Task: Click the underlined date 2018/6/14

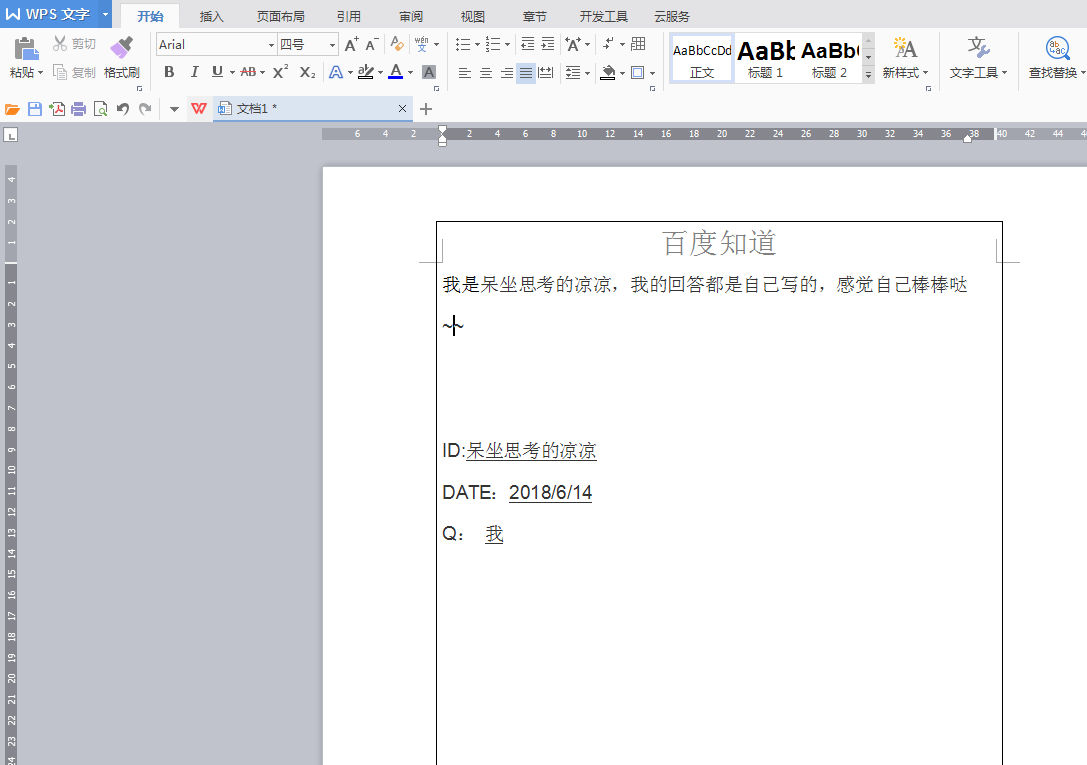Action: [x=550, y=492]
